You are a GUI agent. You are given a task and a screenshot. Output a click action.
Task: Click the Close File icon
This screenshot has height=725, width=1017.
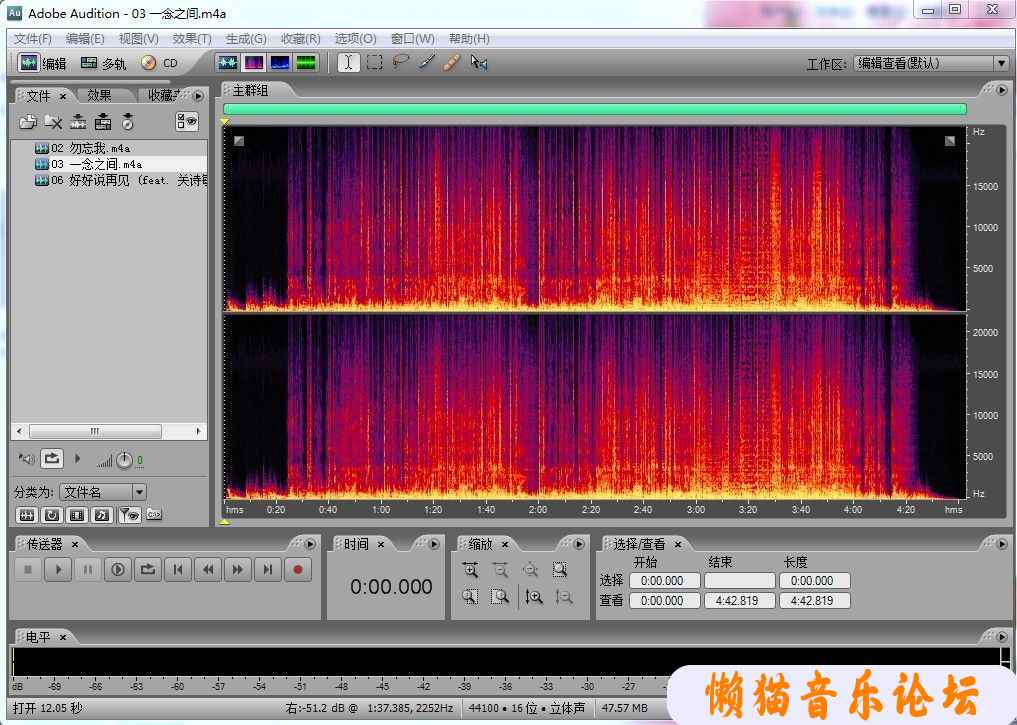(x=53, y=121)
